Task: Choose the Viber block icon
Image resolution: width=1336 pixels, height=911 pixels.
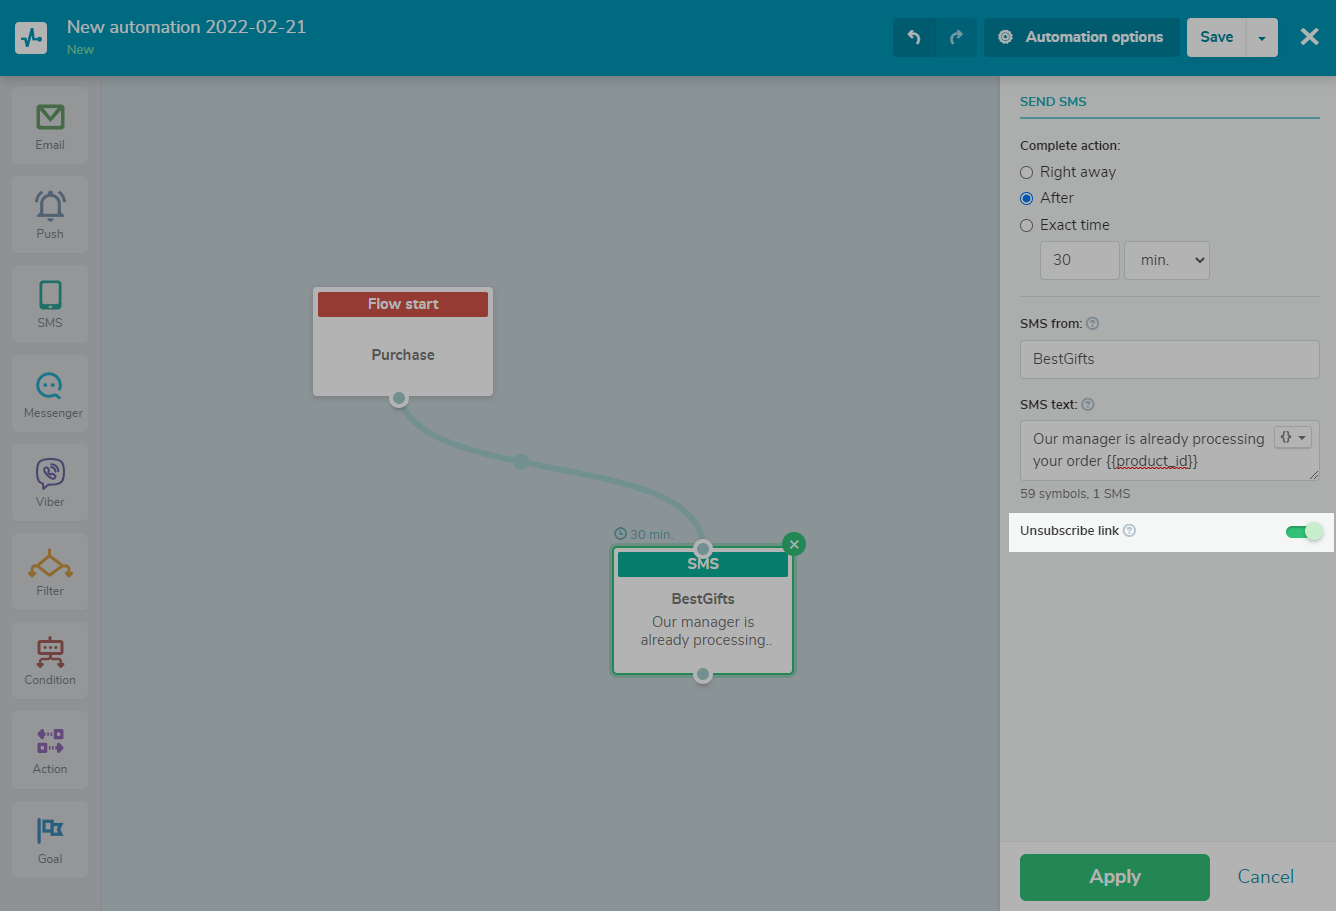Action: 50,482
